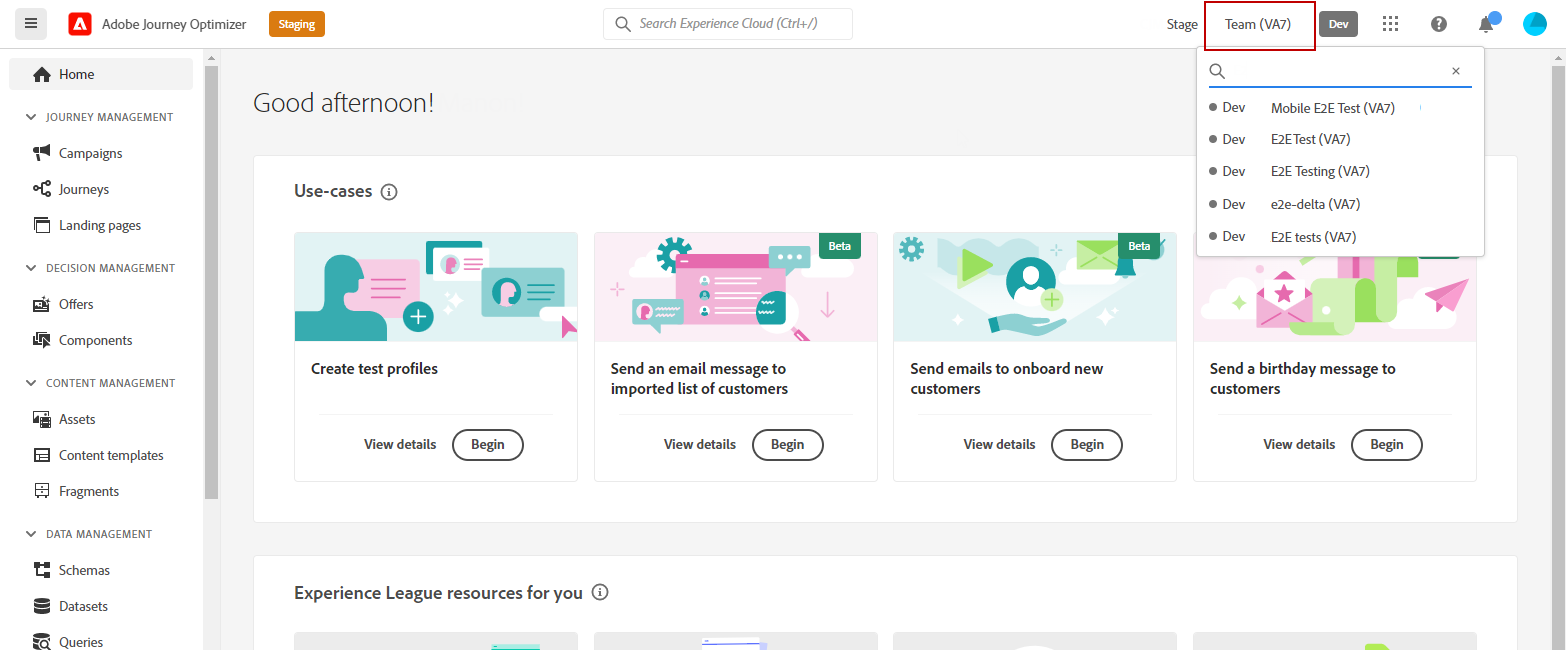Click the onboard new customers illustration
The image size is (1566, 650).
[x=1035, y=287]
